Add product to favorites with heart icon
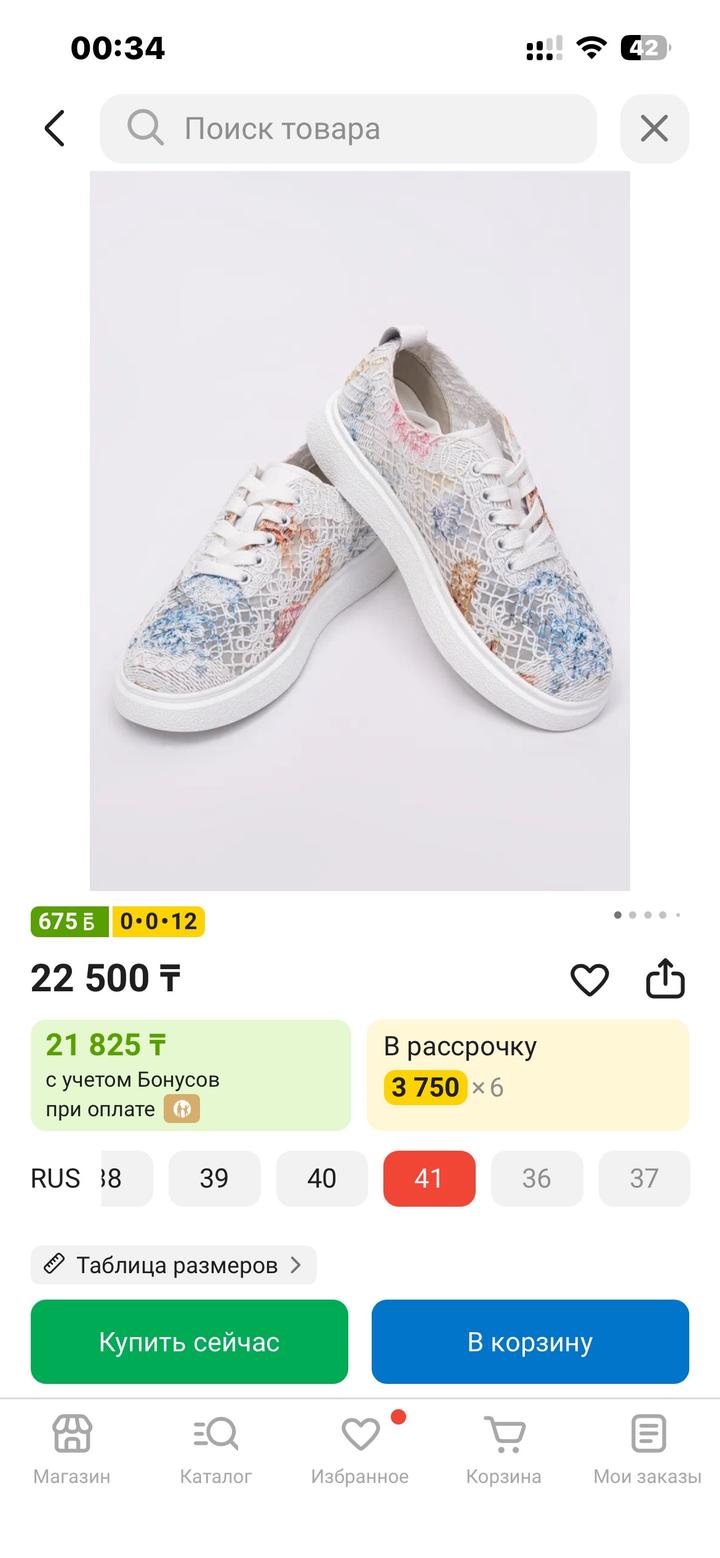 589,979
